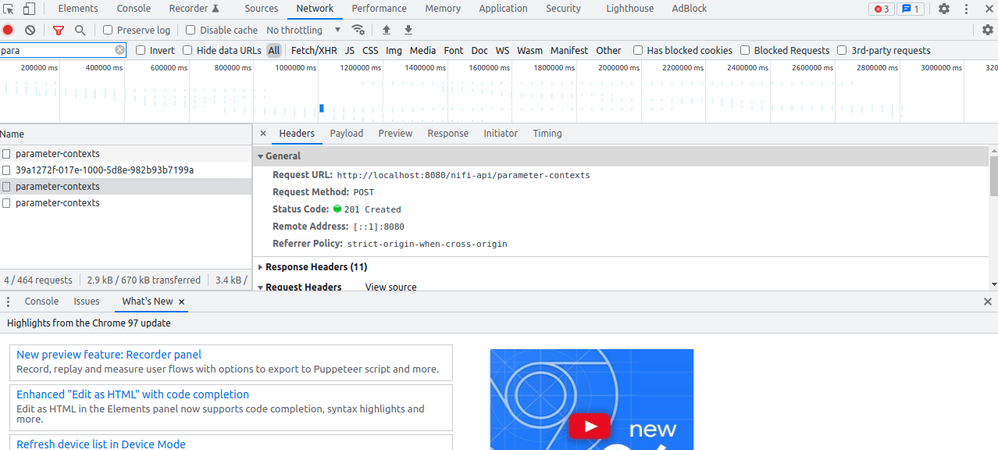The width and height of the screenshot is (998, 450).
Task: Toggle Hide data URLs checkbox
Action: [x=187, y=50]
